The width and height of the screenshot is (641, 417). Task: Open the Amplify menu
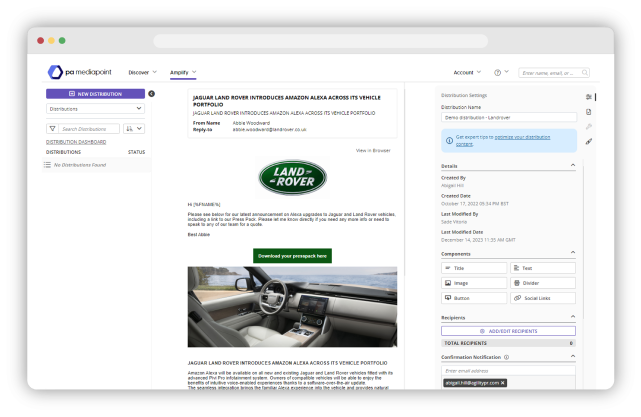(x=182, y=72)
